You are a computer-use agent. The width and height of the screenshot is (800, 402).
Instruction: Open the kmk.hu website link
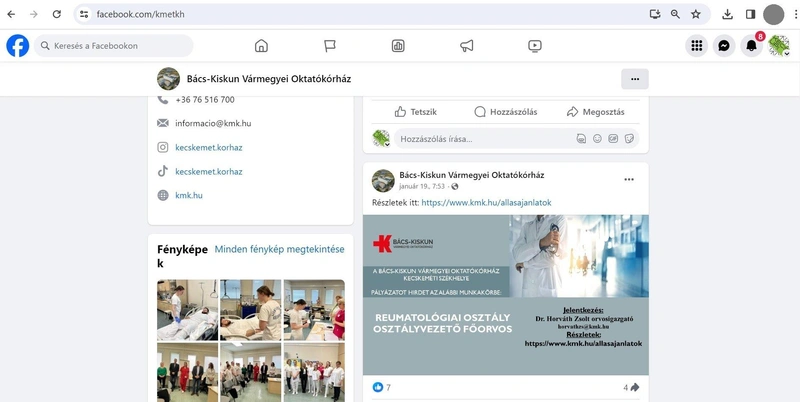[189, 195]
